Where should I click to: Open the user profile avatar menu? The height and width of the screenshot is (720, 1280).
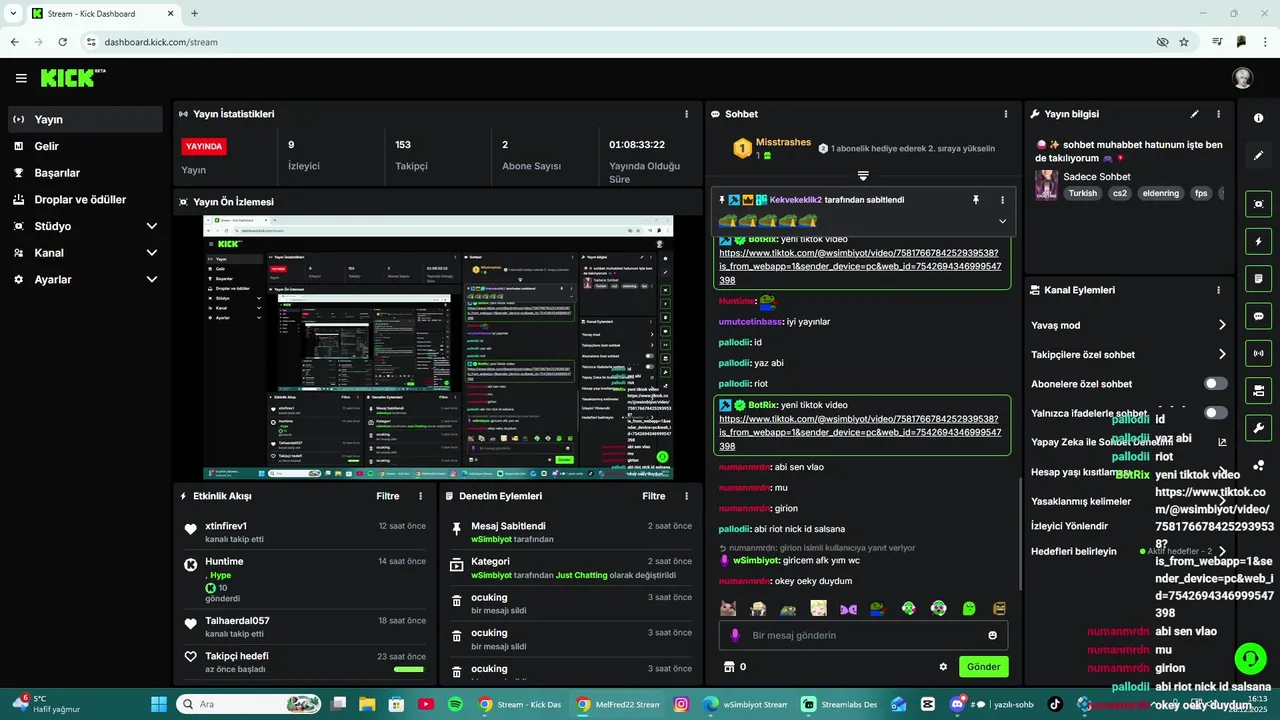[x=1242, y=78]
